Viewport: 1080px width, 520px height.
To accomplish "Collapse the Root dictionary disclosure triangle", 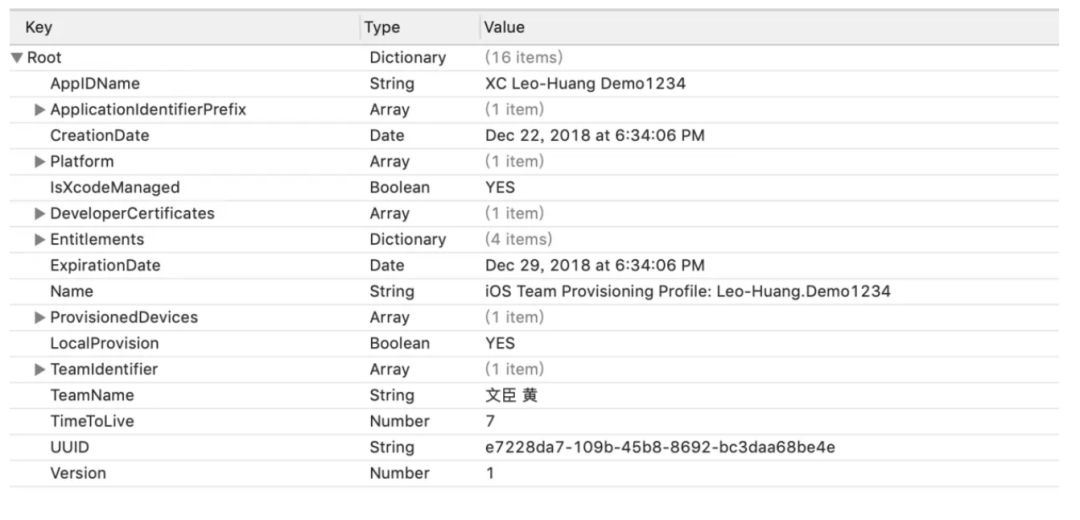I will [x=16, y=58].
